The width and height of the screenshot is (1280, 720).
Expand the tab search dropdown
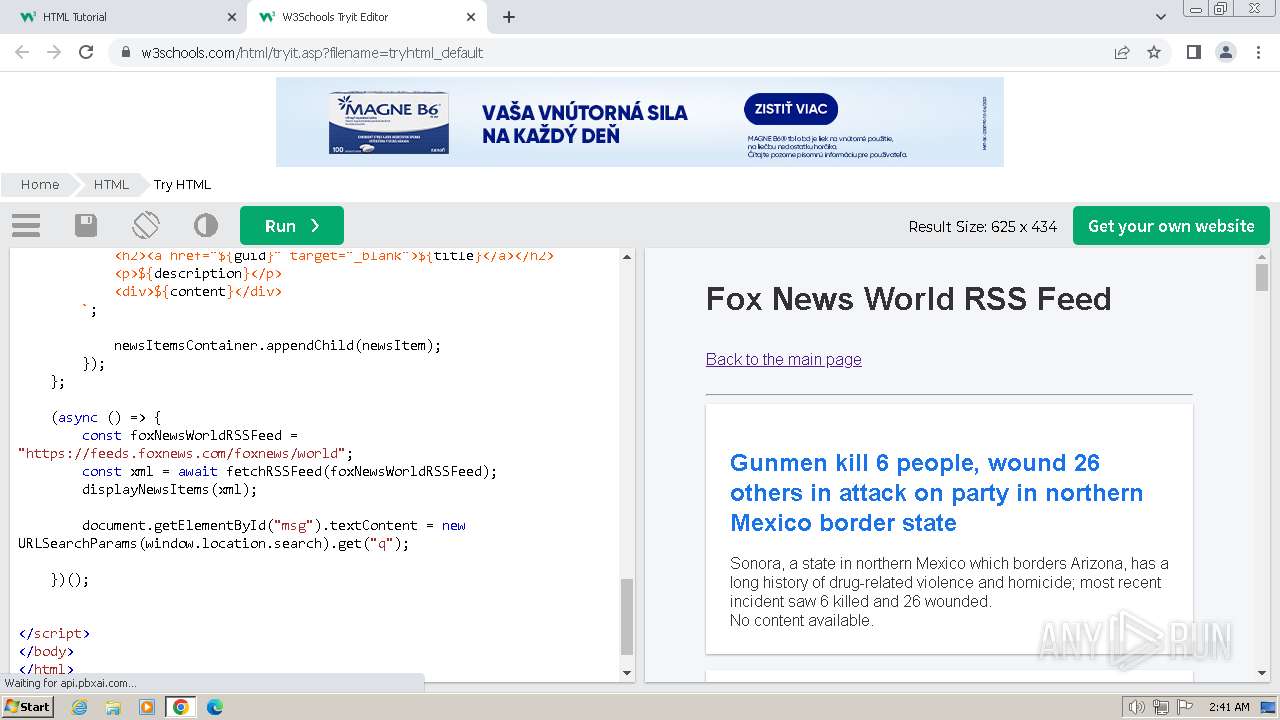tap(1161, 17)
